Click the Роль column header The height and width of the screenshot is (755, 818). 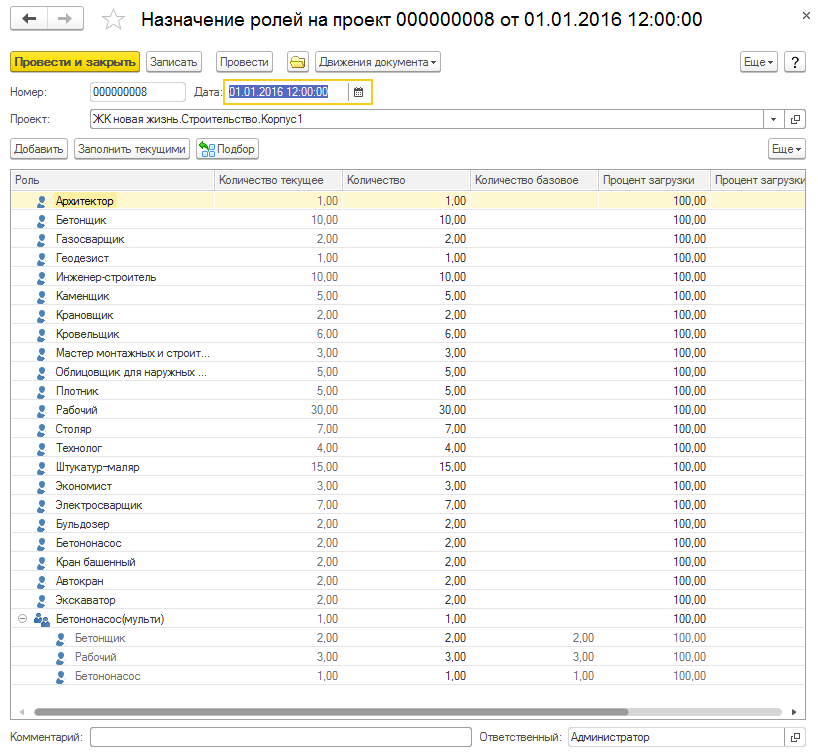(x=112, y=180)
